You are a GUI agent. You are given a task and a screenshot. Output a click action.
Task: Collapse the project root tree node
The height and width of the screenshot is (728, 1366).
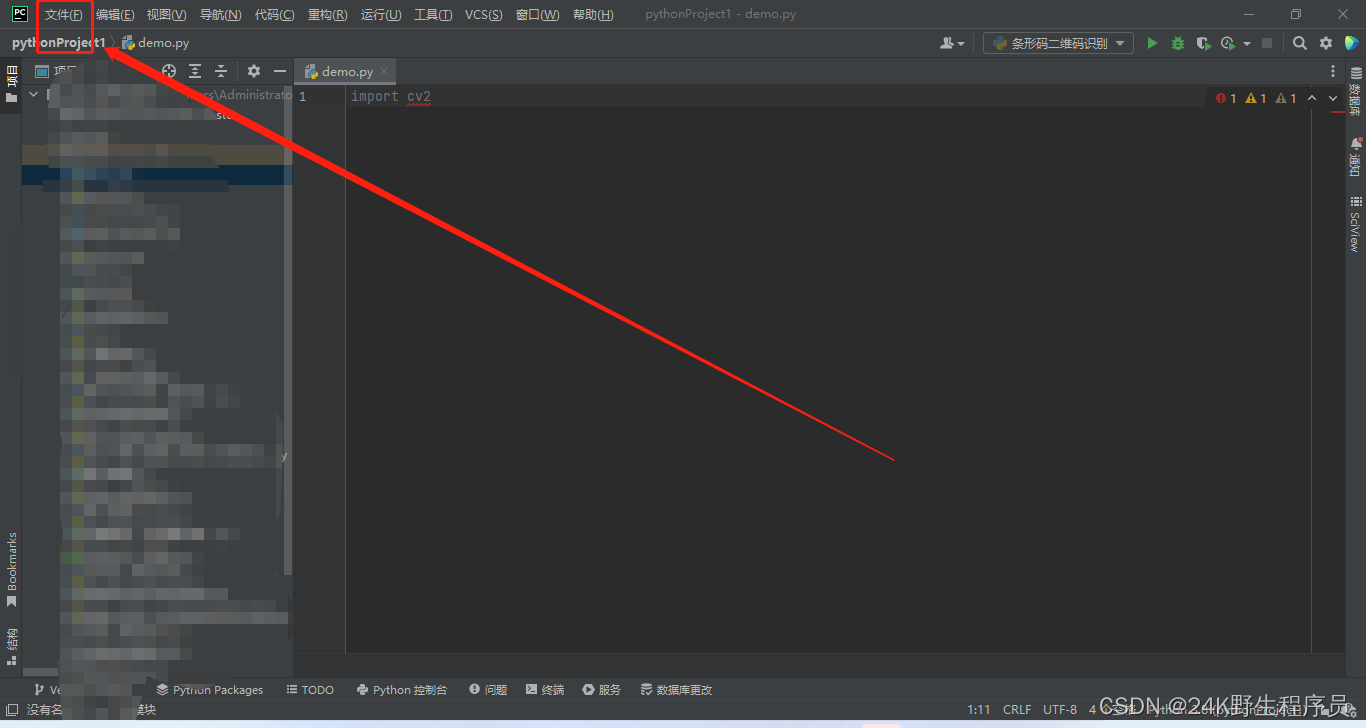click(x=33, y=94)
